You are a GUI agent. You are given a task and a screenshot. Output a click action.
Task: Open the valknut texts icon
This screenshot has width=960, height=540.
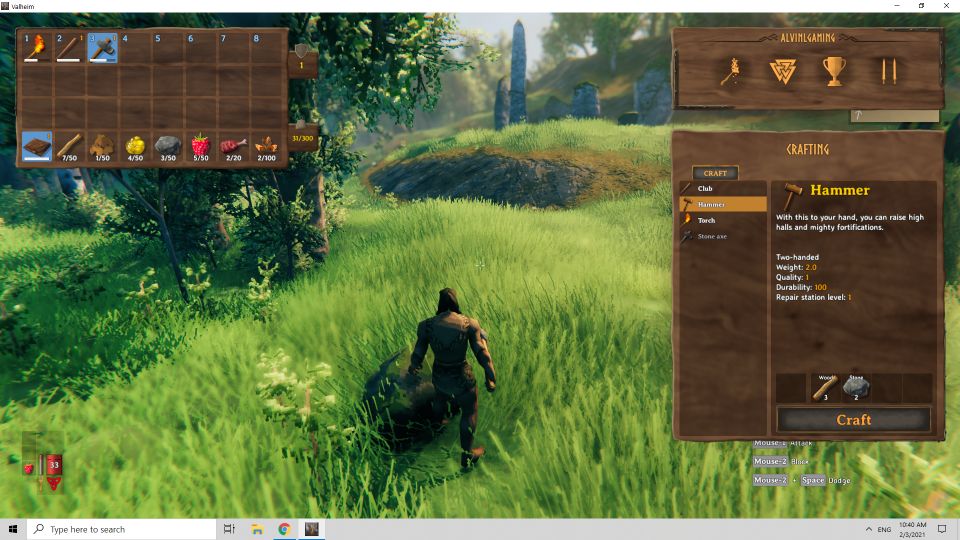click(x=782, y=72)
